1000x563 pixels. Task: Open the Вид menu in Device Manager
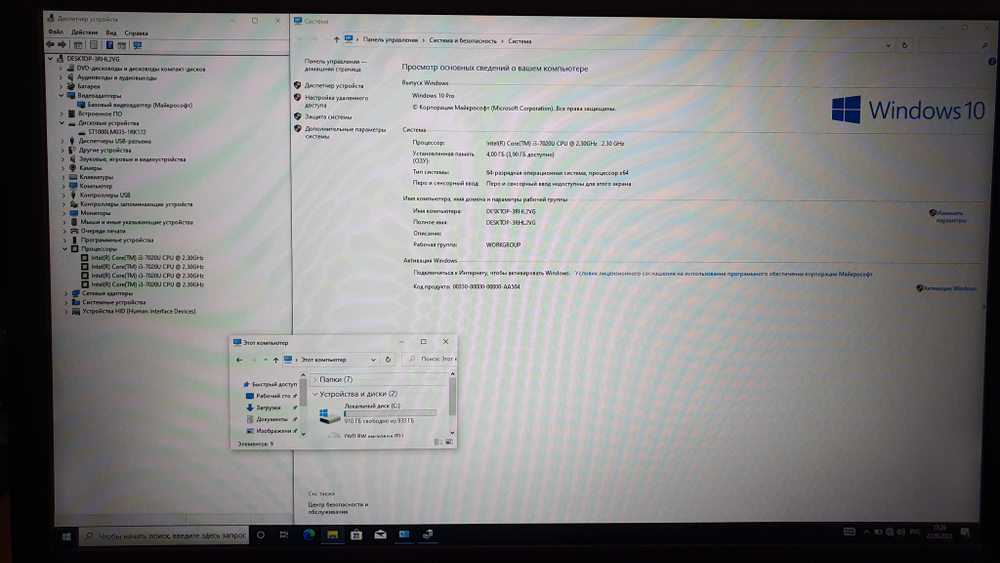pos(111,33)
